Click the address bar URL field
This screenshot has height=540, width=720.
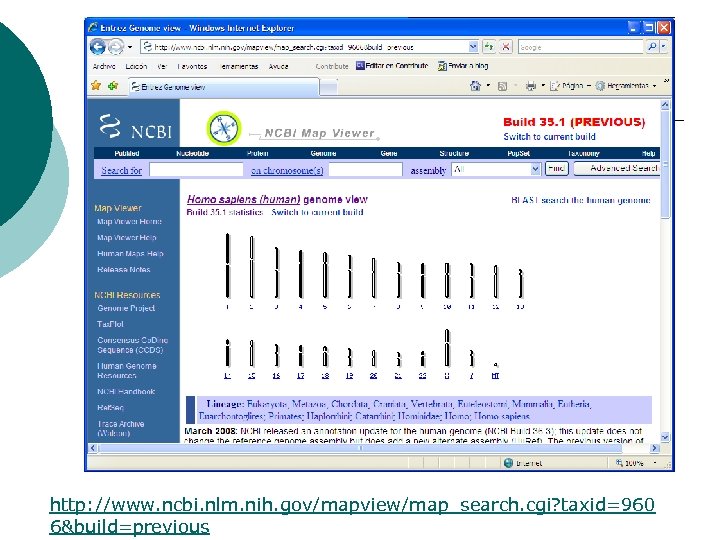click(305, 47)
